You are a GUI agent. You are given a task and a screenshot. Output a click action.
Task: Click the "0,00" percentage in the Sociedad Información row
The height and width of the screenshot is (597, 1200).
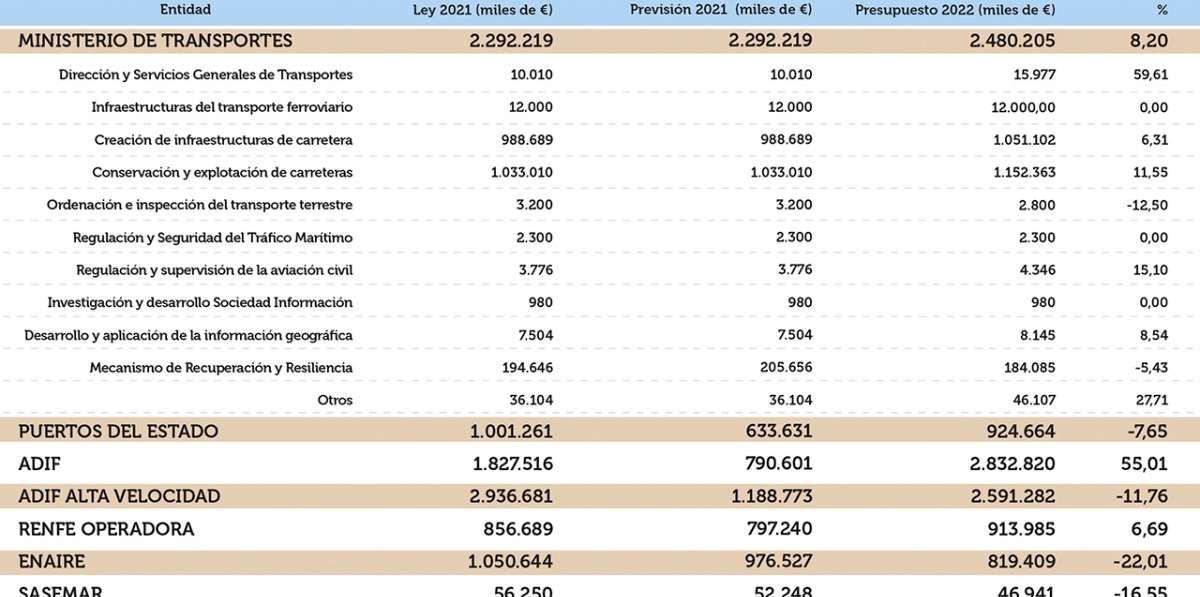pyautogui.click(x=1153, y=302)
